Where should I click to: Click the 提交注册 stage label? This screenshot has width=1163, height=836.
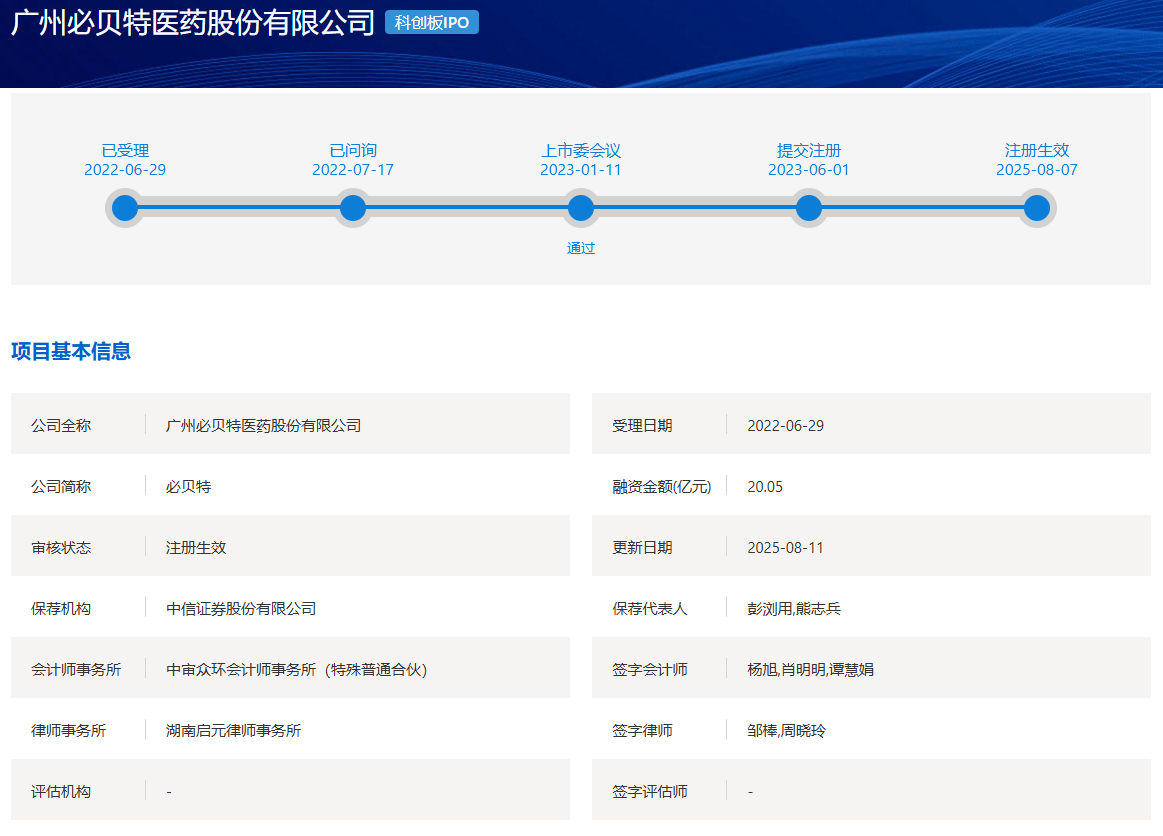[809, 150]
